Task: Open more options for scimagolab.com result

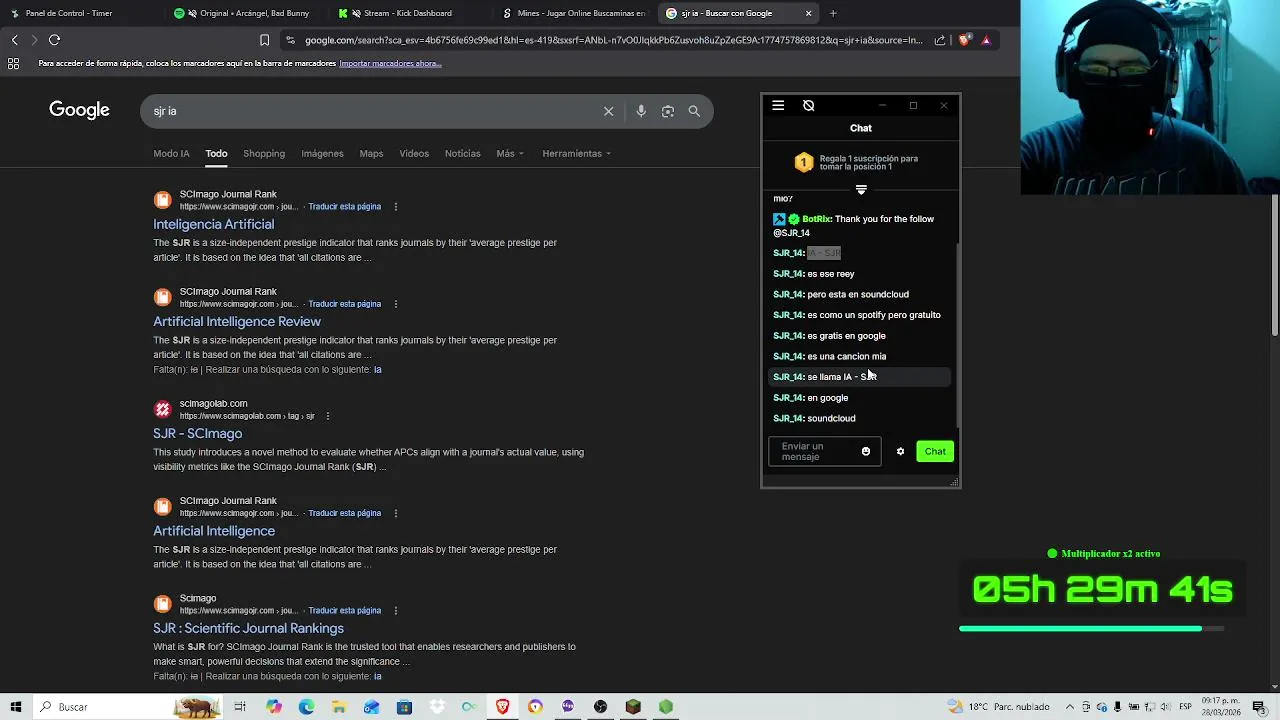Action: [328, 416]
